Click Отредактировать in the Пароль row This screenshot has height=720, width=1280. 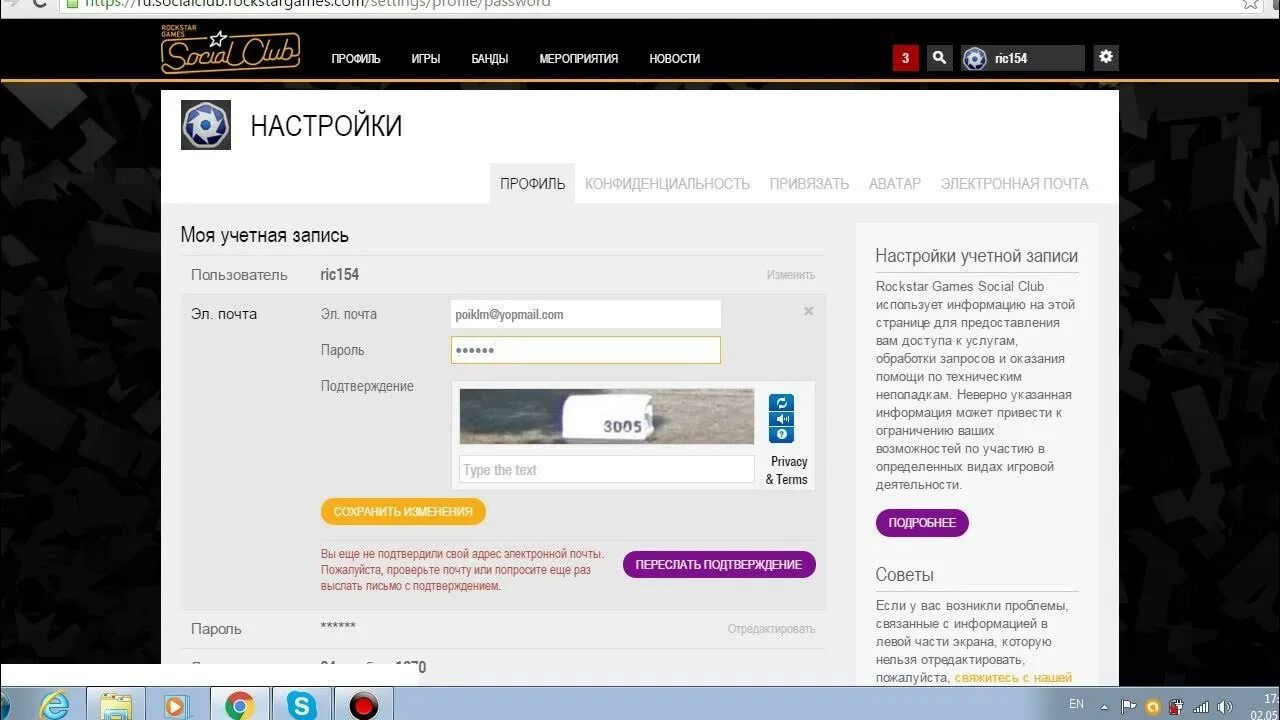(x=771, y=629)
